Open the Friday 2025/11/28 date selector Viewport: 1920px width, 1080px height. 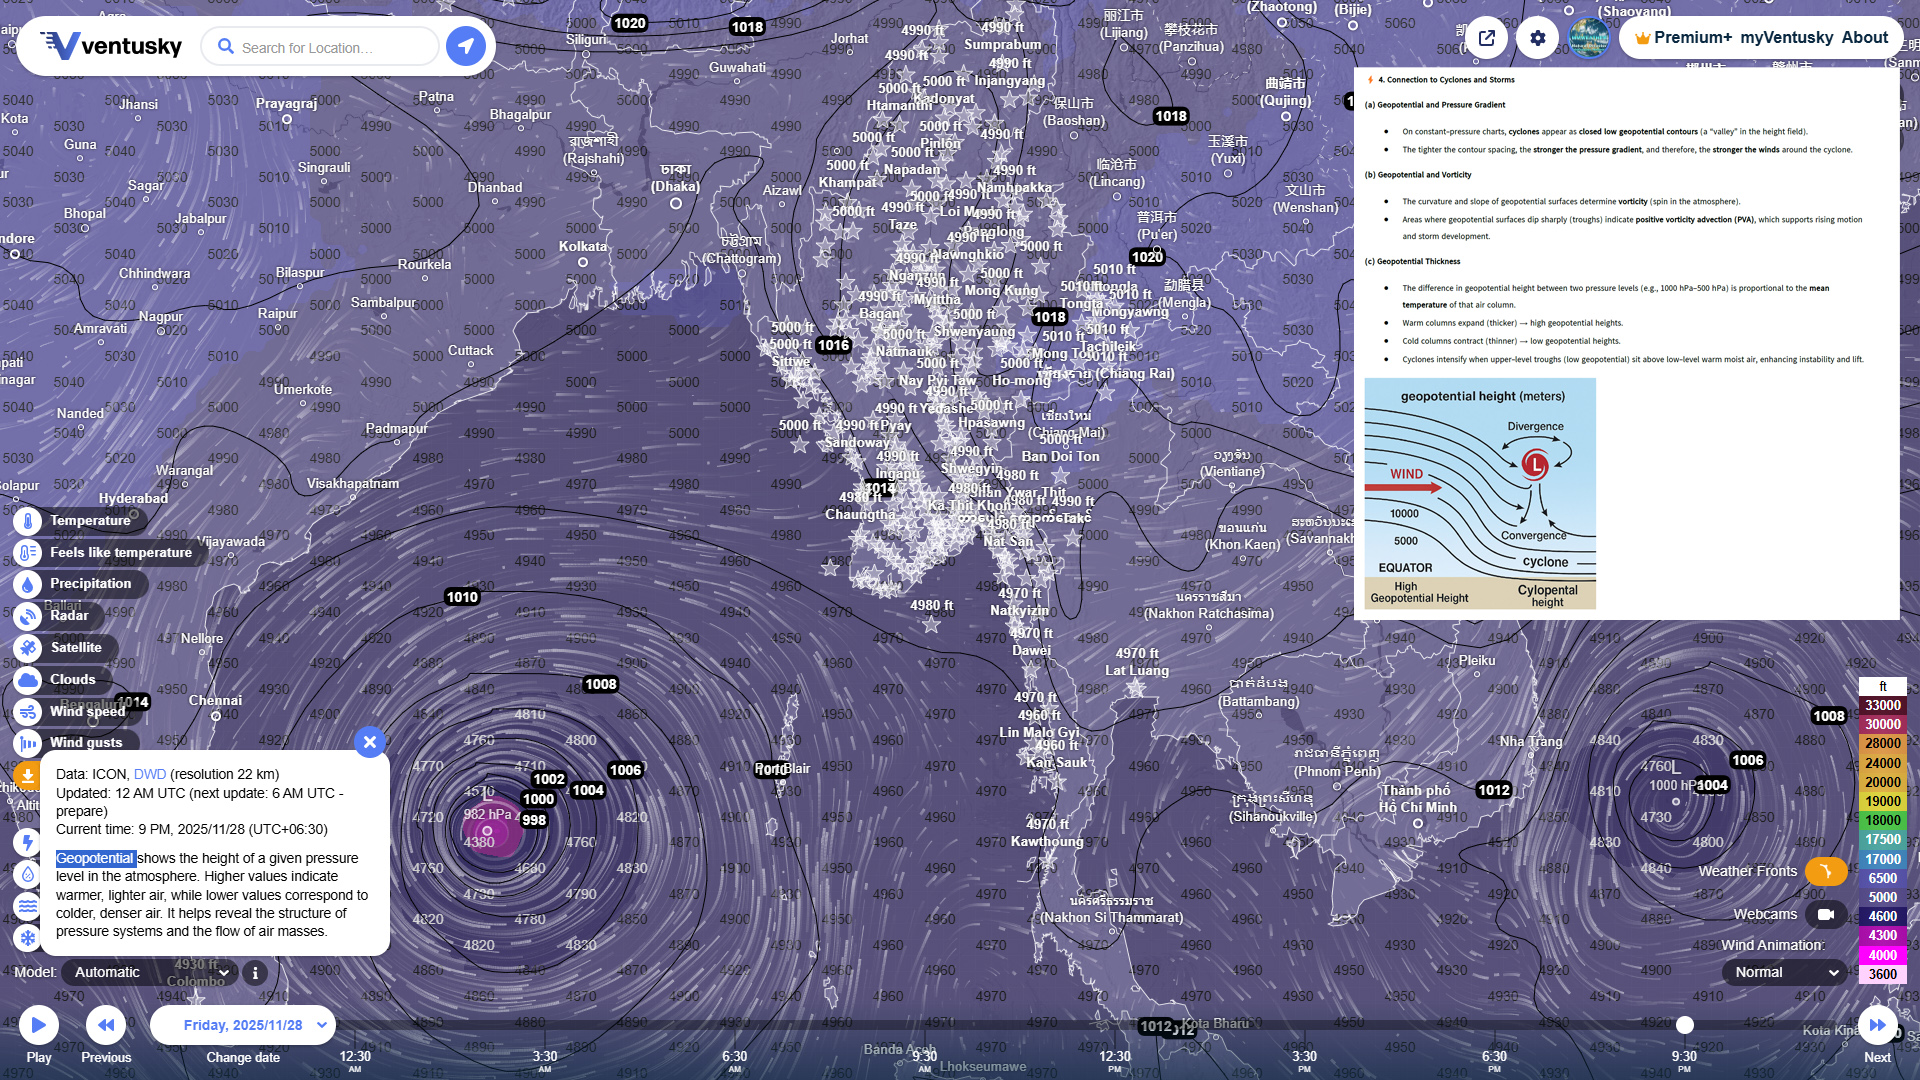point(243,1025)
